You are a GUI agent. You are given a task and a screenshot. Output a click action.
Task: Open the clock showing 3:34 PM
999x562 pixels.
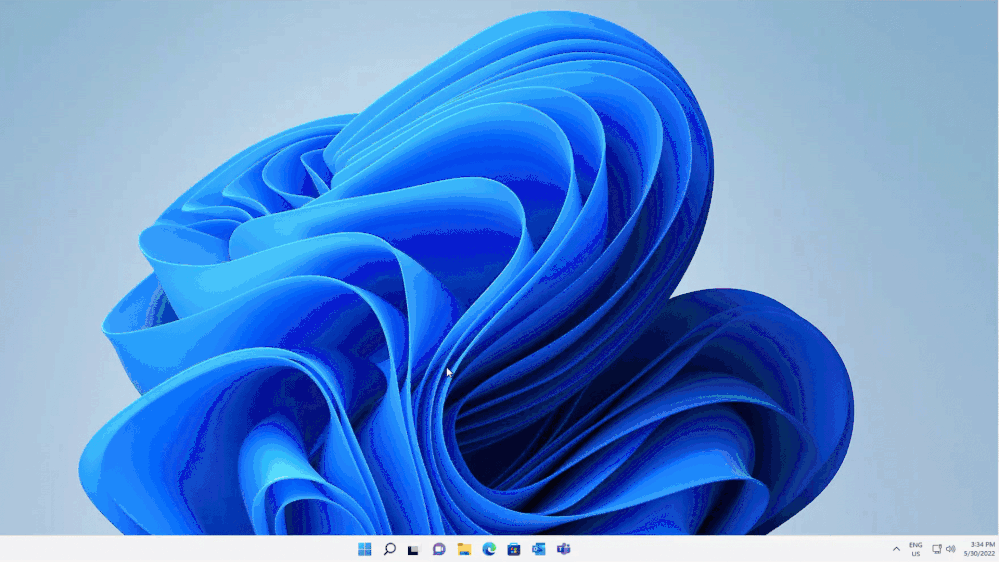point(980,549)
